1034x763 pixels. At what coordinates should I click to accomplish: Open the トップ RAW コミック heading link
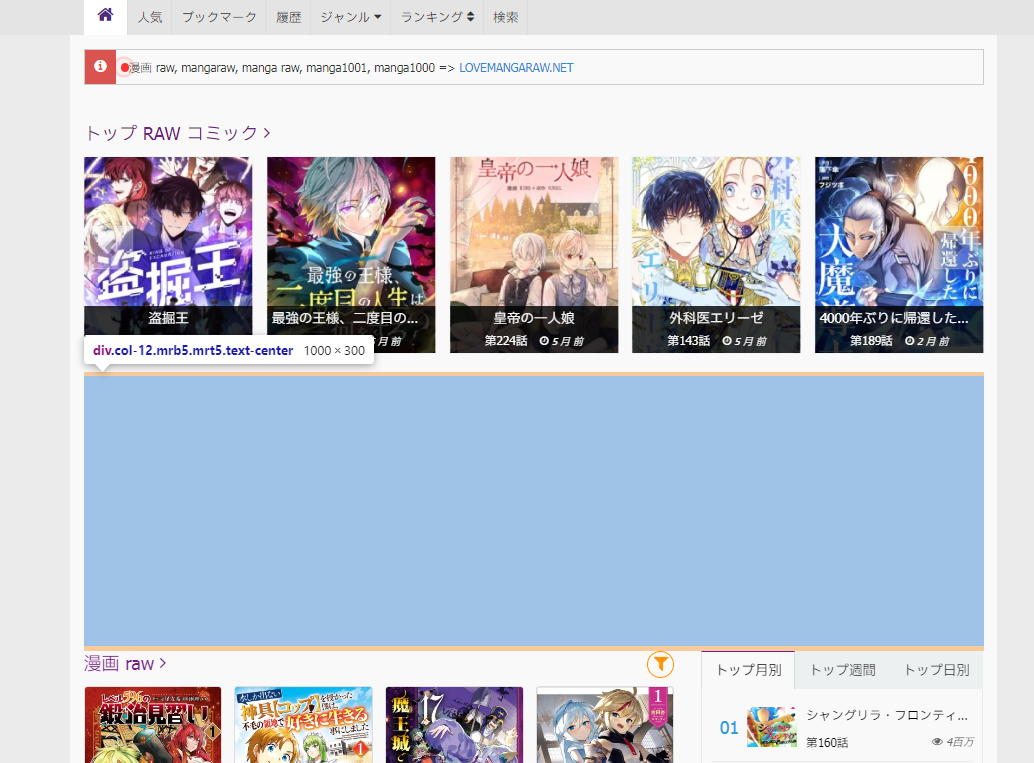coord(177,133)
